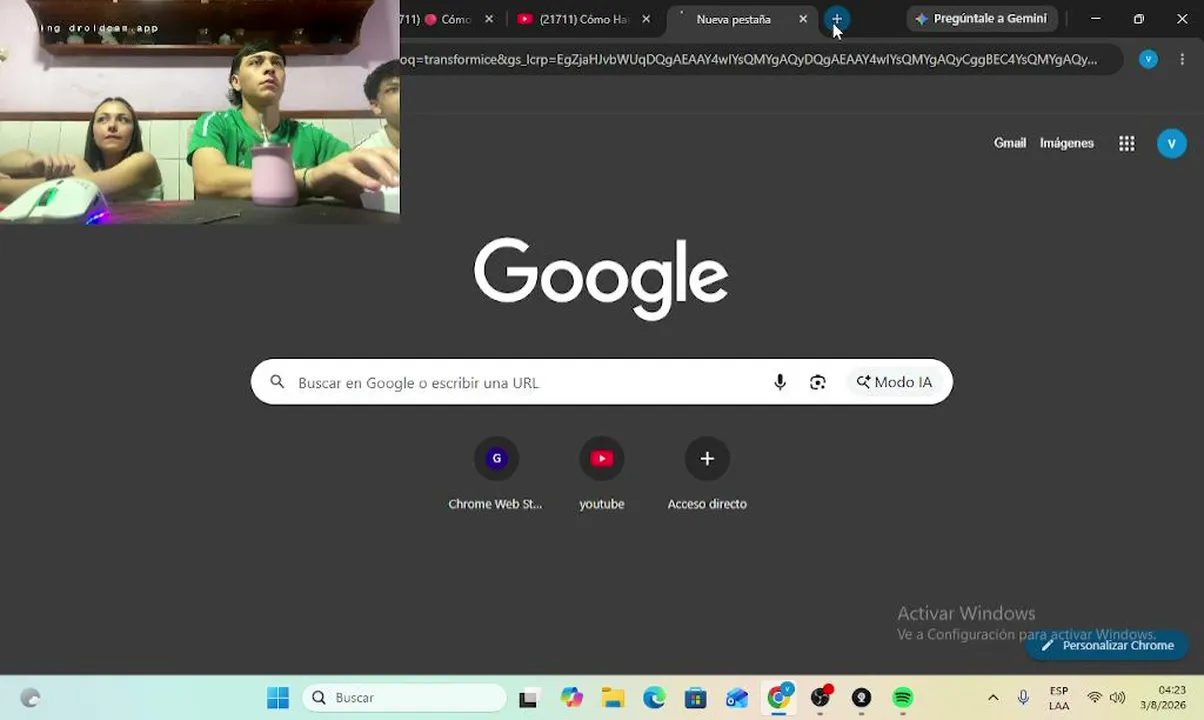The height and width of the screenshot is (720, 1204).
Task: Close the Nueva pestaña tab
Action: 802,19
